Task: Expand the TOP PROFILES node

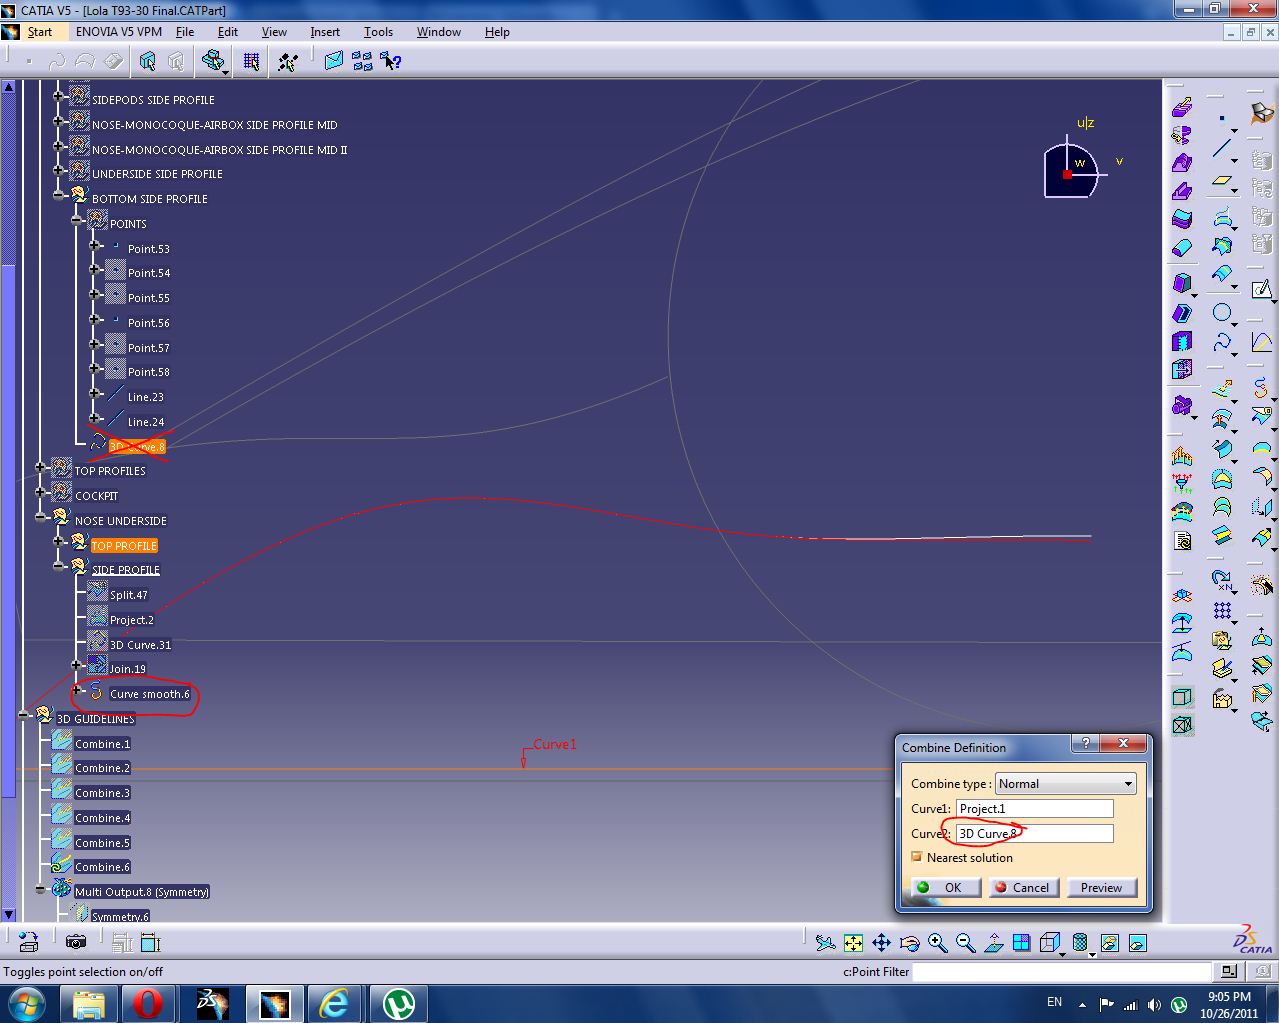Action: (41, 467)
